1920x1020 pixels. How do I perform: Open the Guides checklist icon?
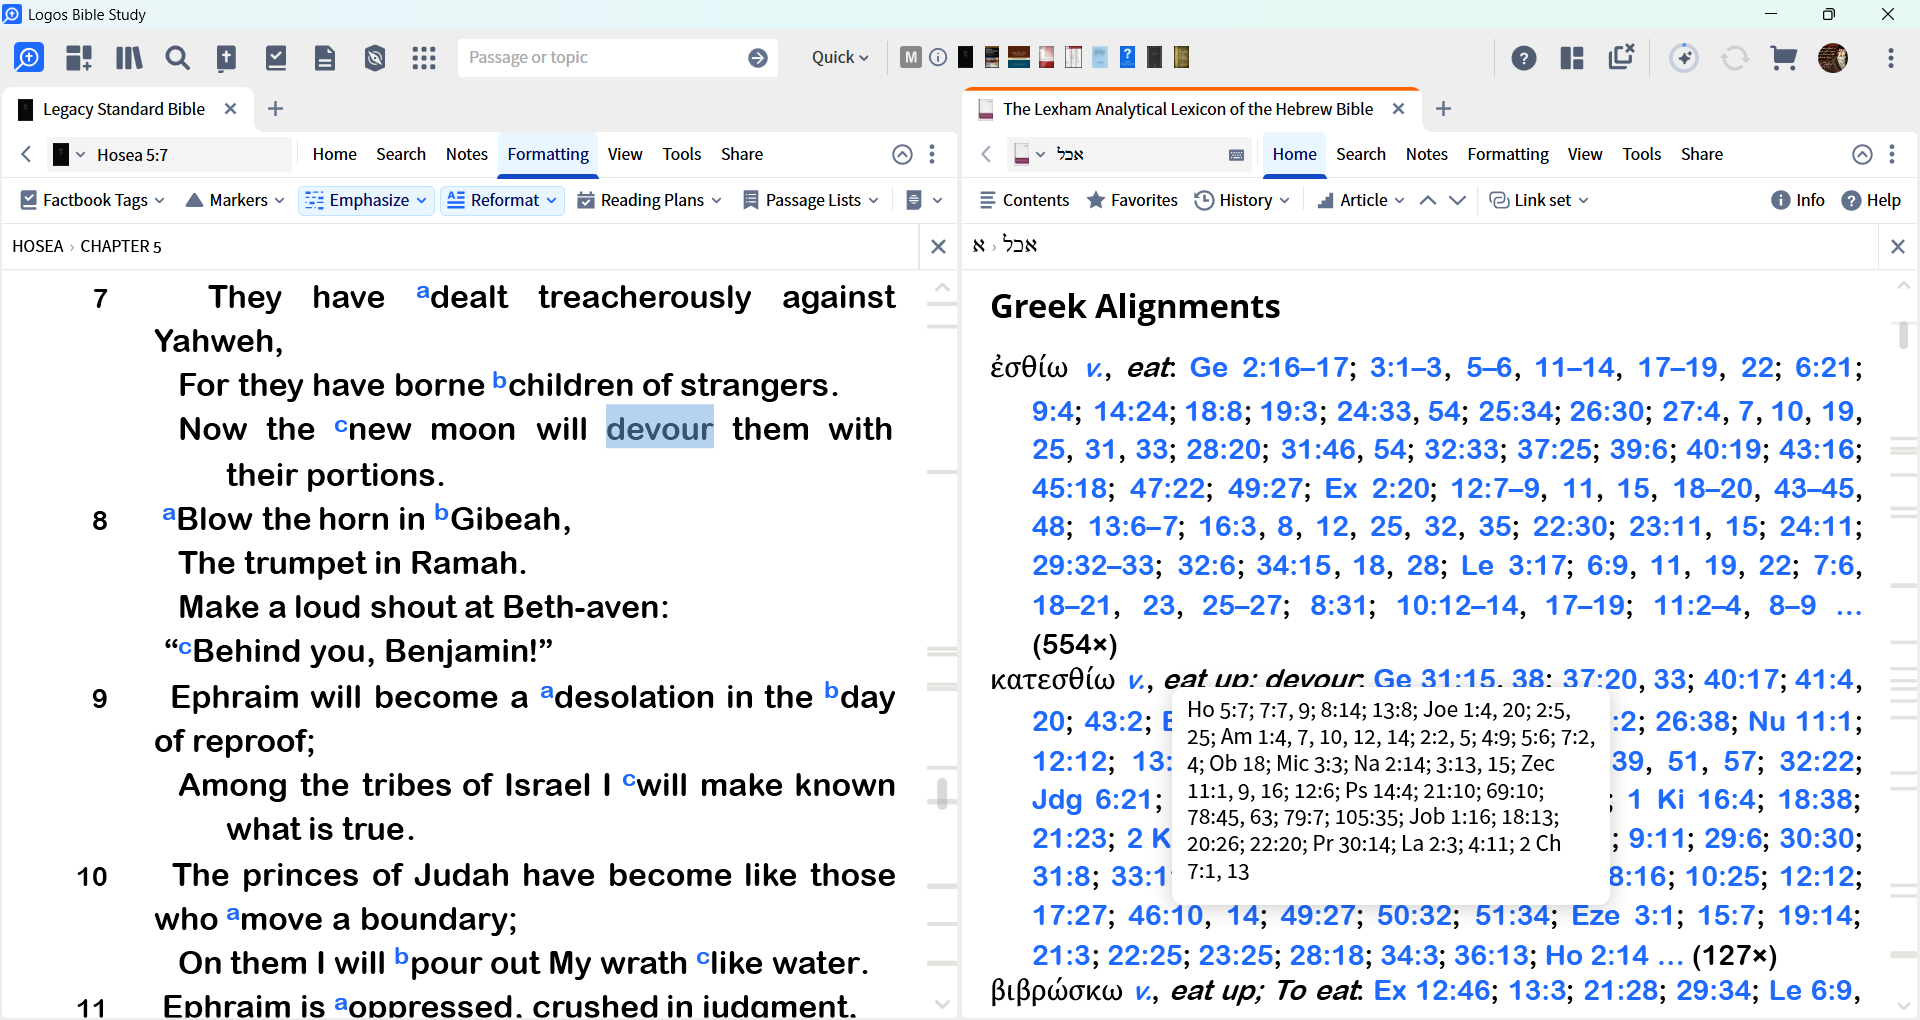(276, 58)
